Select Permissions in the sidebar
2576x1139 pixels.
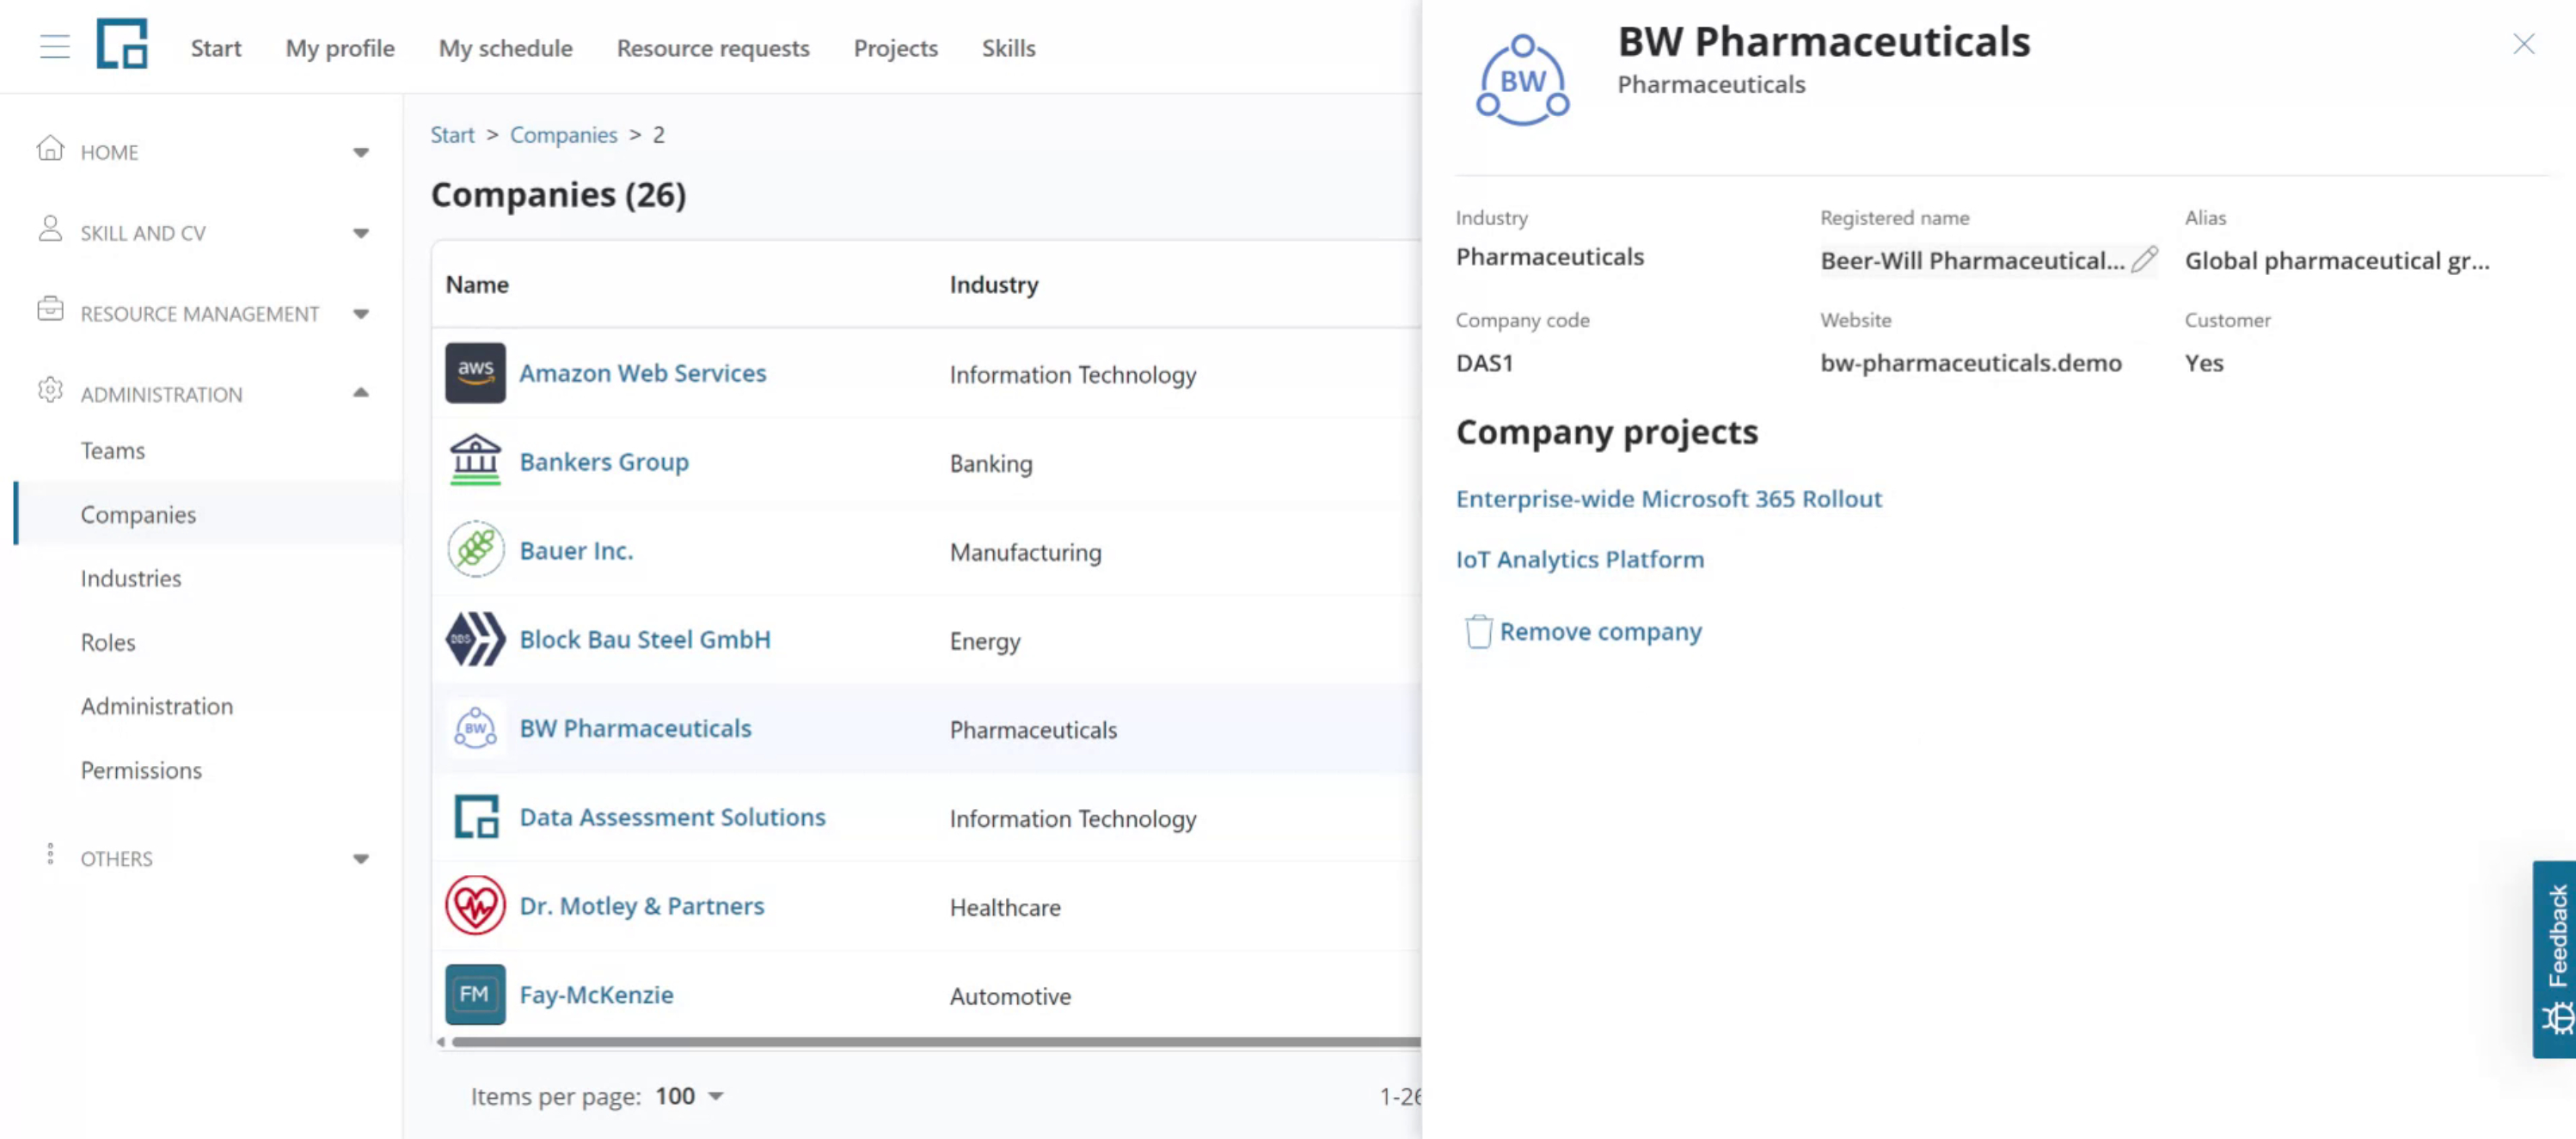pyautogui.click(x=141, y=770)
